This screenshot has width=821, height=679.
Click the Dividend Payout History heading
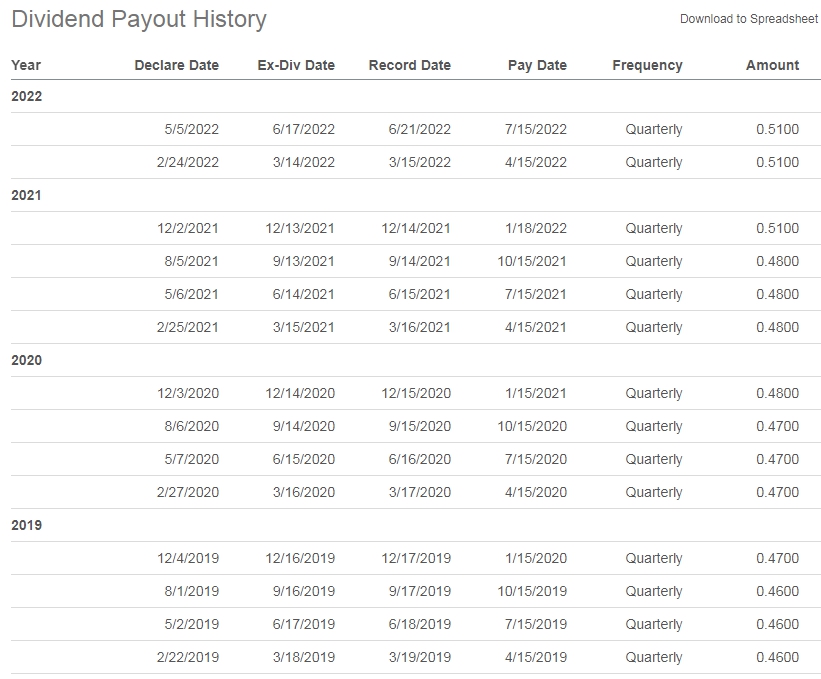[139, 19]
